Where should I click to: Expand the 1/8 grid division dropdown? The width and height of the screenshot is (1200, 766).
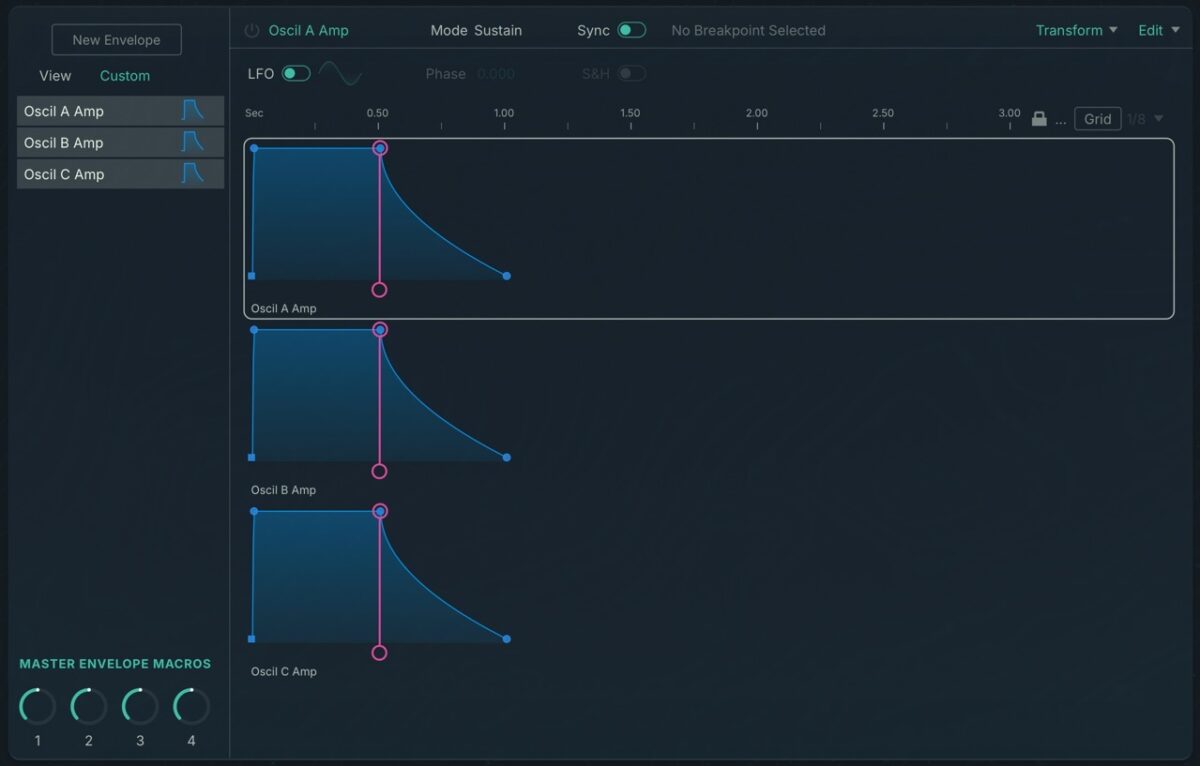pos(1146,119)
